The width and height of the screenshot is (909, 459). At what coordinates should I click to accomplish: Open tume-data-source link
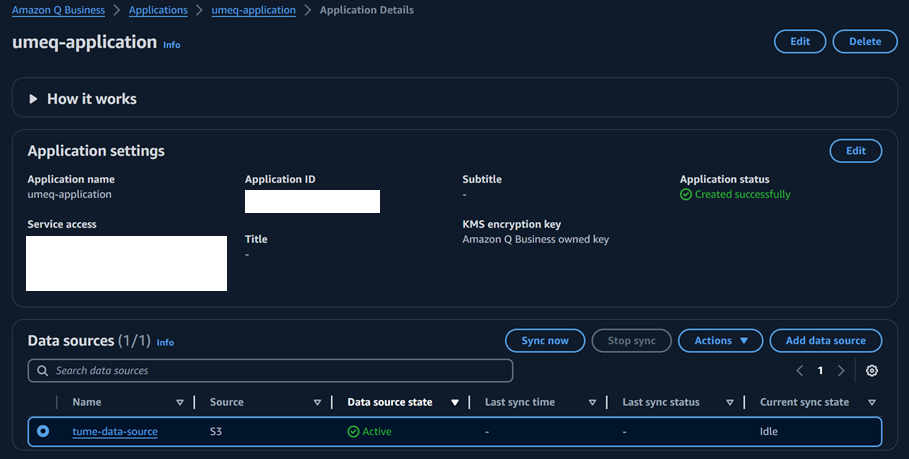(115, 432)
